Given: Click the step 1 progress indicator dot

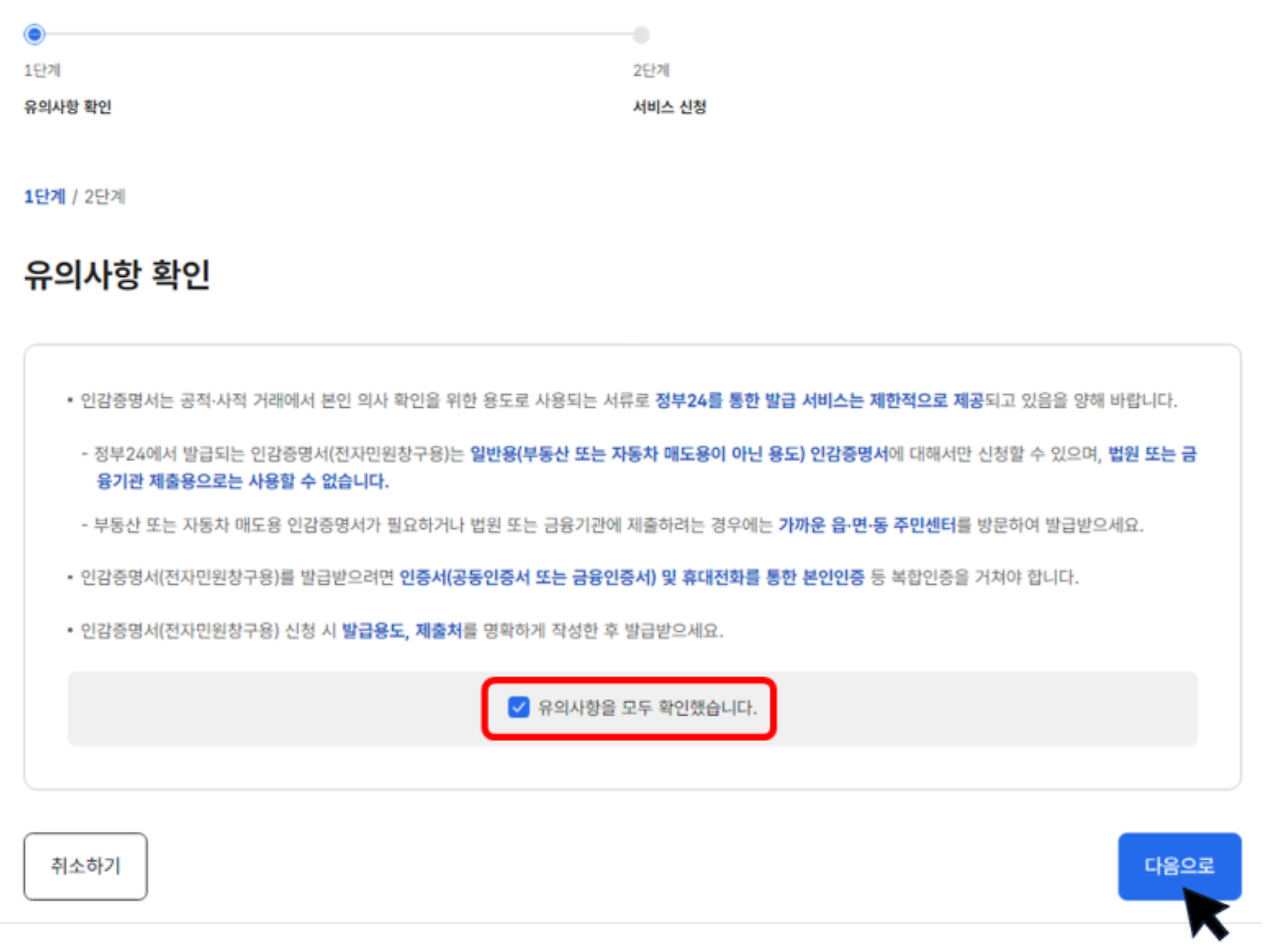Looking at the screenshot, I should pos(37,33).
